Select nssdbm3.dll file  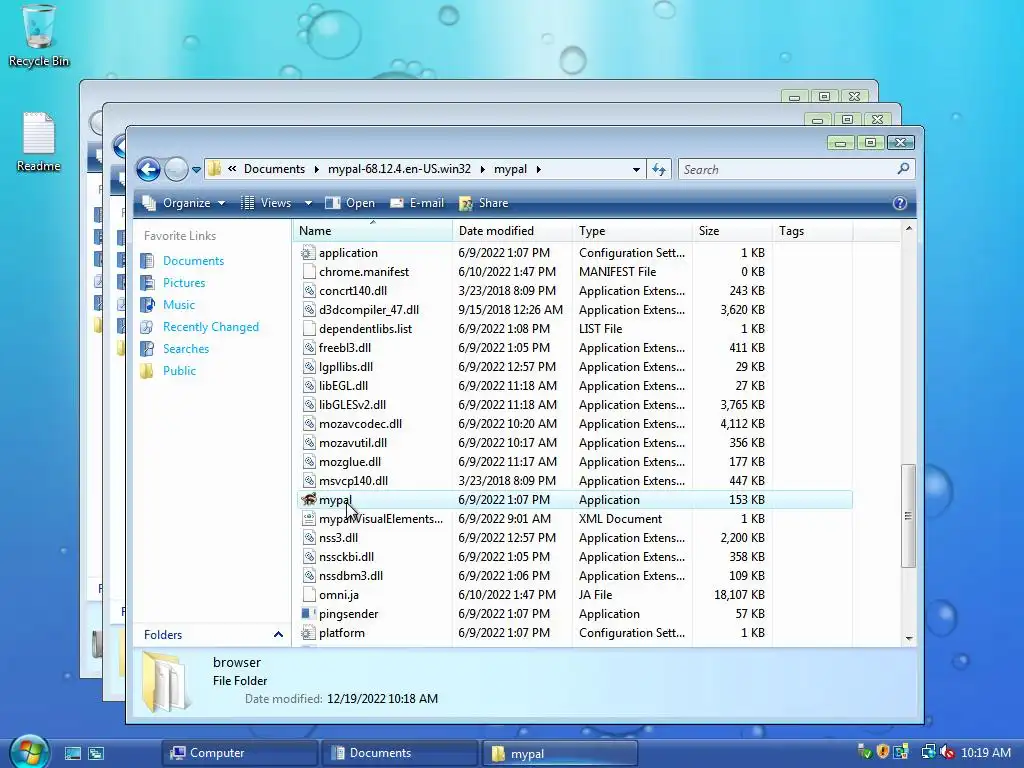pos(351,576)
